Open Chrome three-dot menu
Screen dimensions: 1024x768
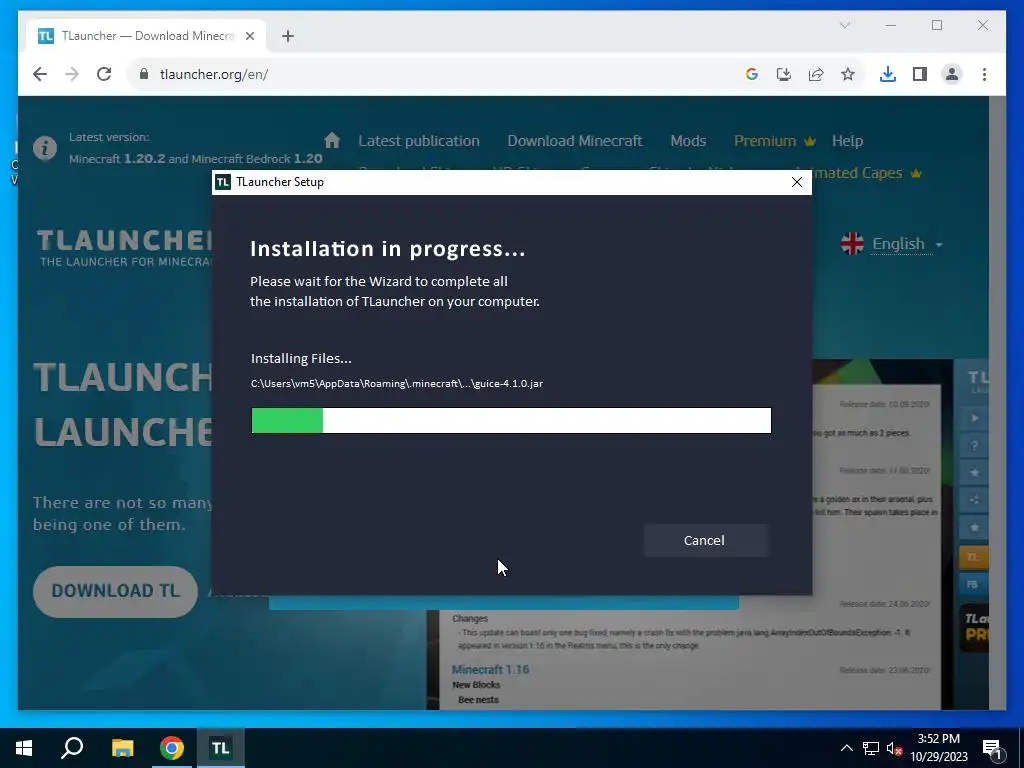coord(984,74)
